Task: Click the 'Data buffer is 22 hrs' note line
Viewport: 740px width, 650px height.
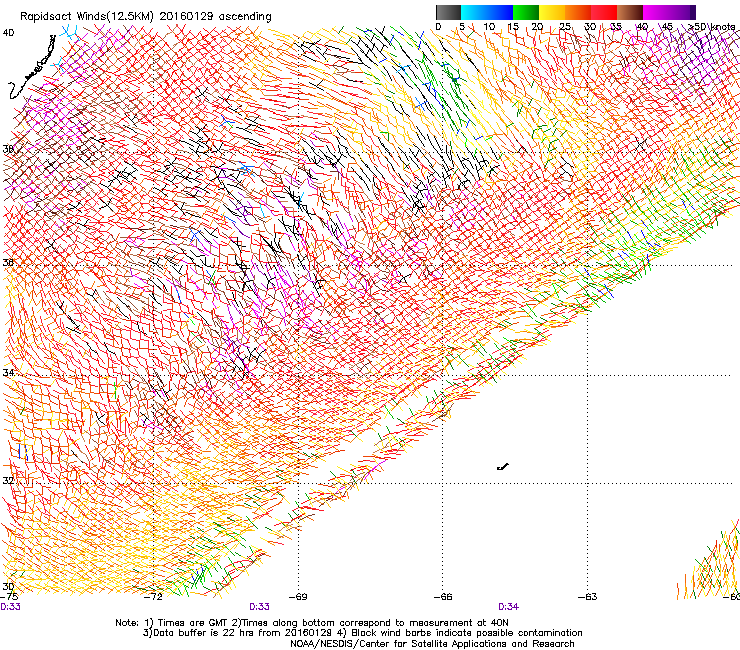Action: [x=362, y=633]
